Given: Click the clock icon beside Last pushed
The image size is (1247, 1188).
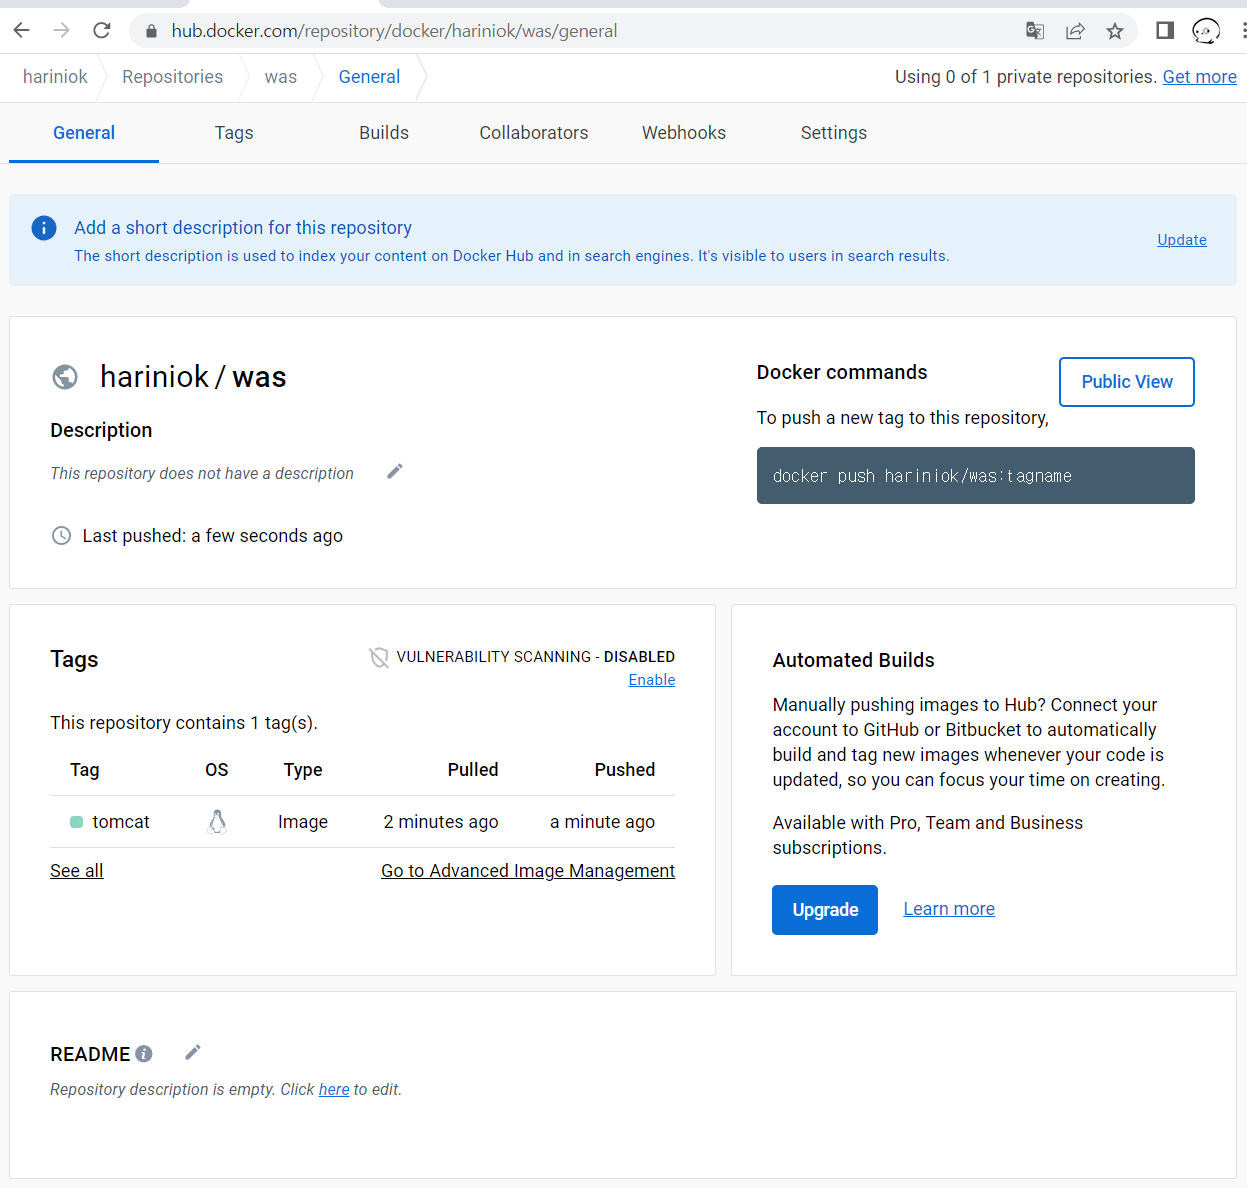Looking at the screenshot, I should pos(61,535).
